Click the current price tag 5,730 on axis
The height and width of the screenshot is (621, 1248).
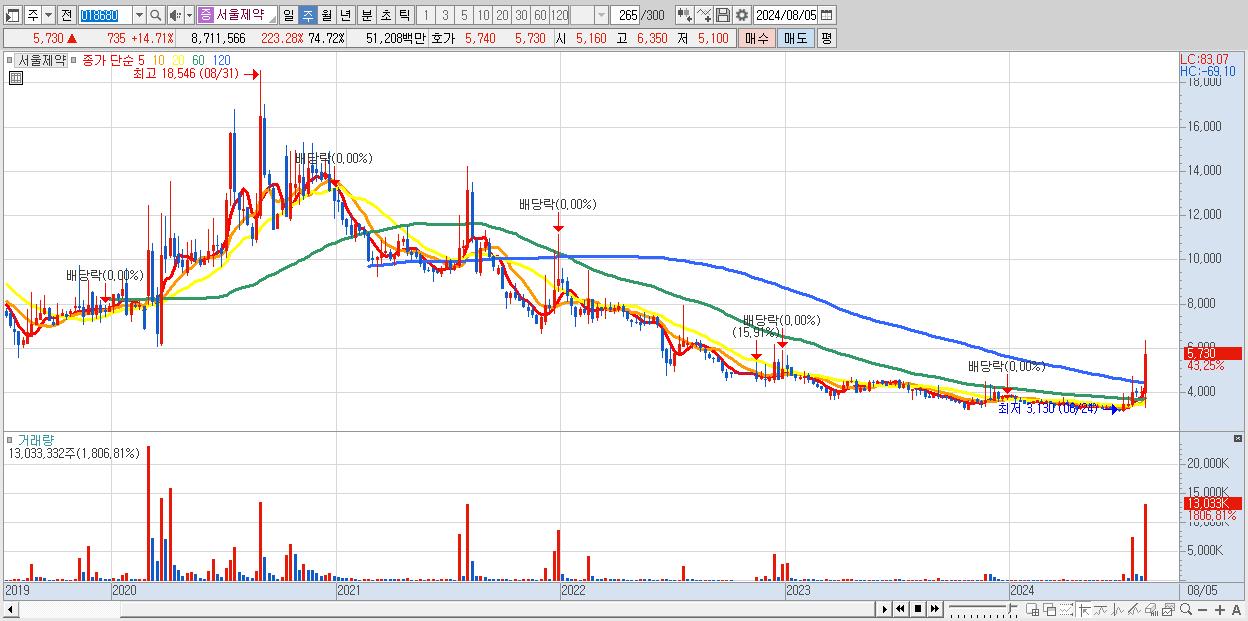coord(1212,353)
